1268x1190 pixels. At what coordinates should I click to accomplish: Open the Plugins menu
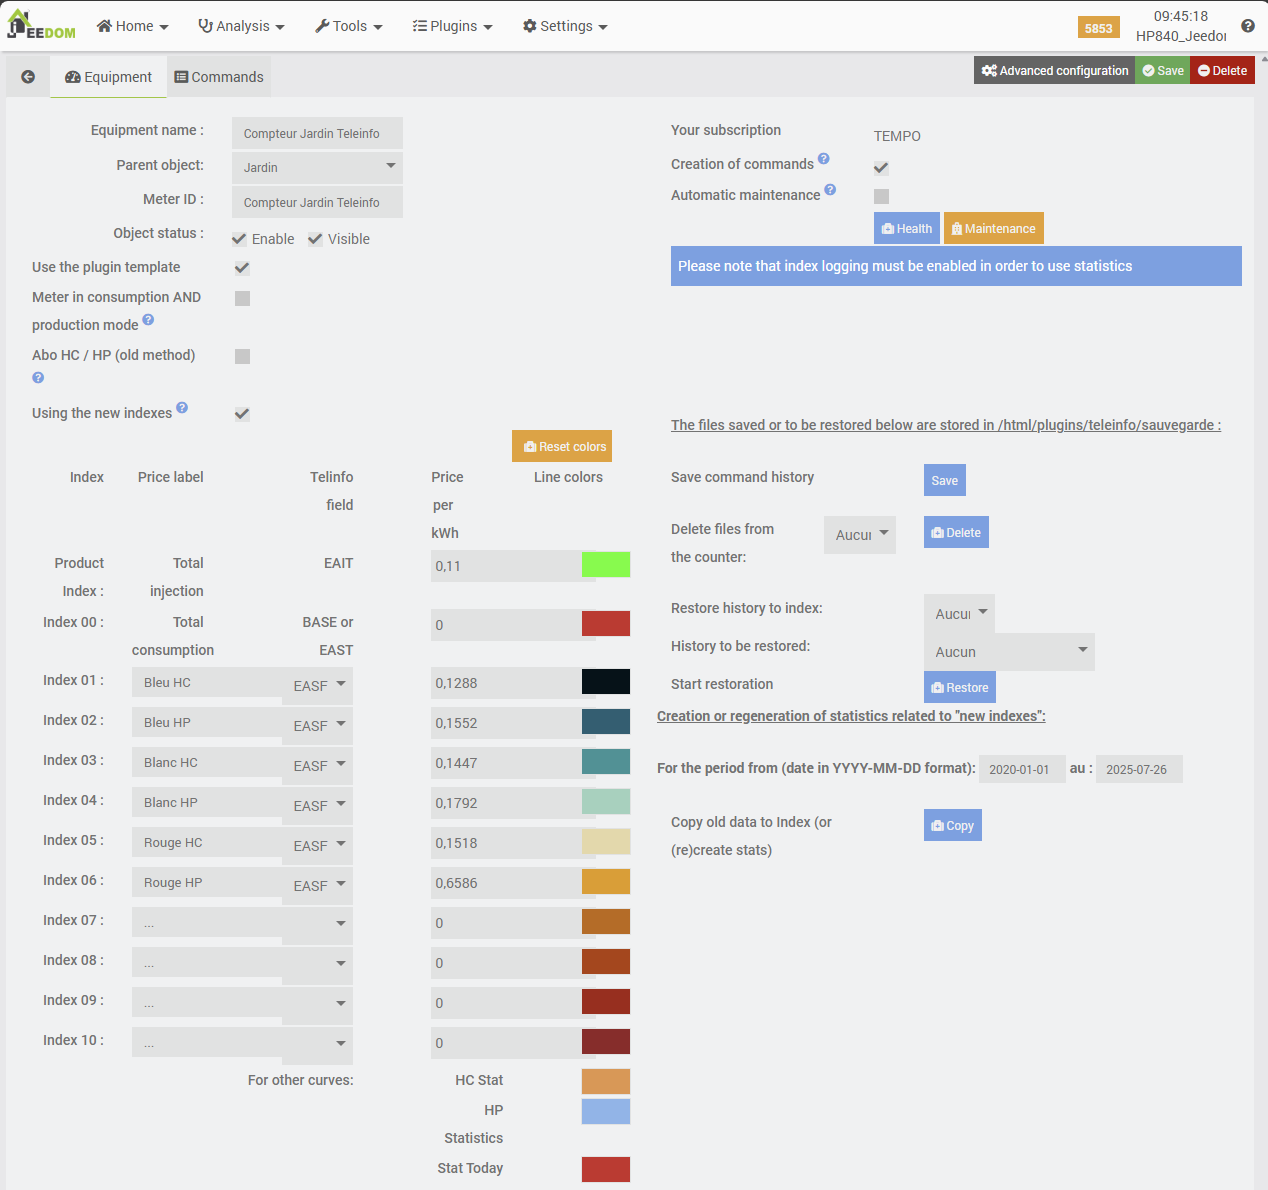coord(452,26)
